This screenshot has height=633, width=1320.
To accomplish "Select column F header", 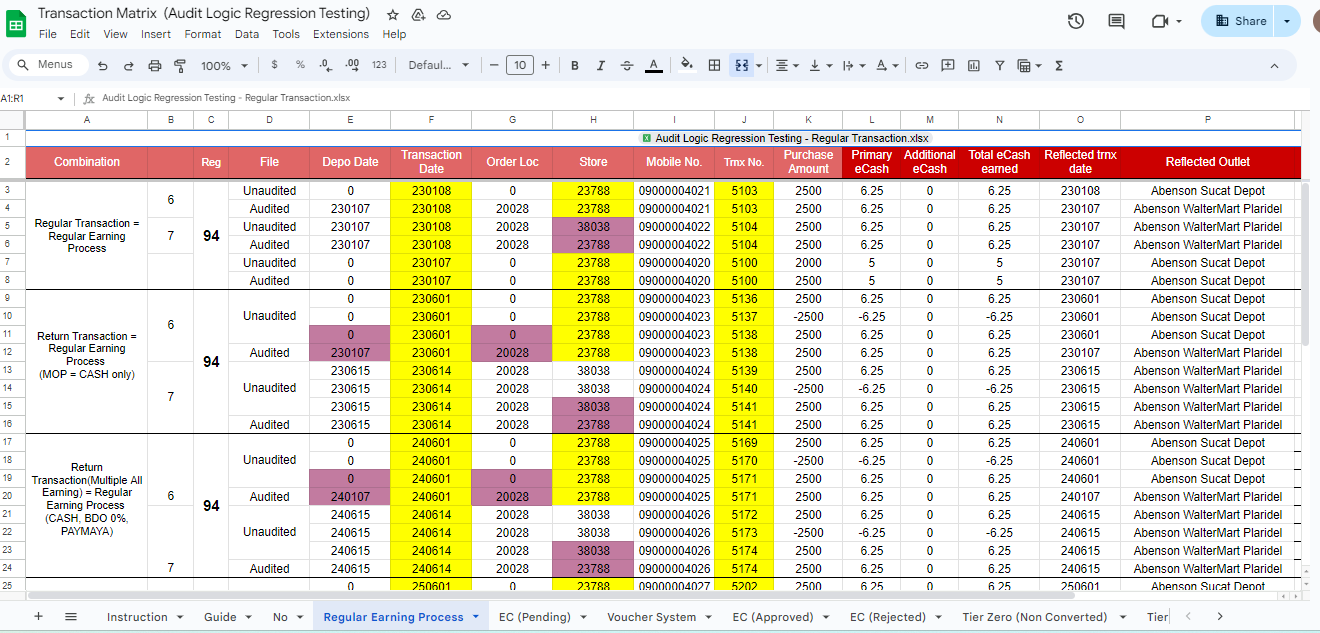I will tap(431, 120).
